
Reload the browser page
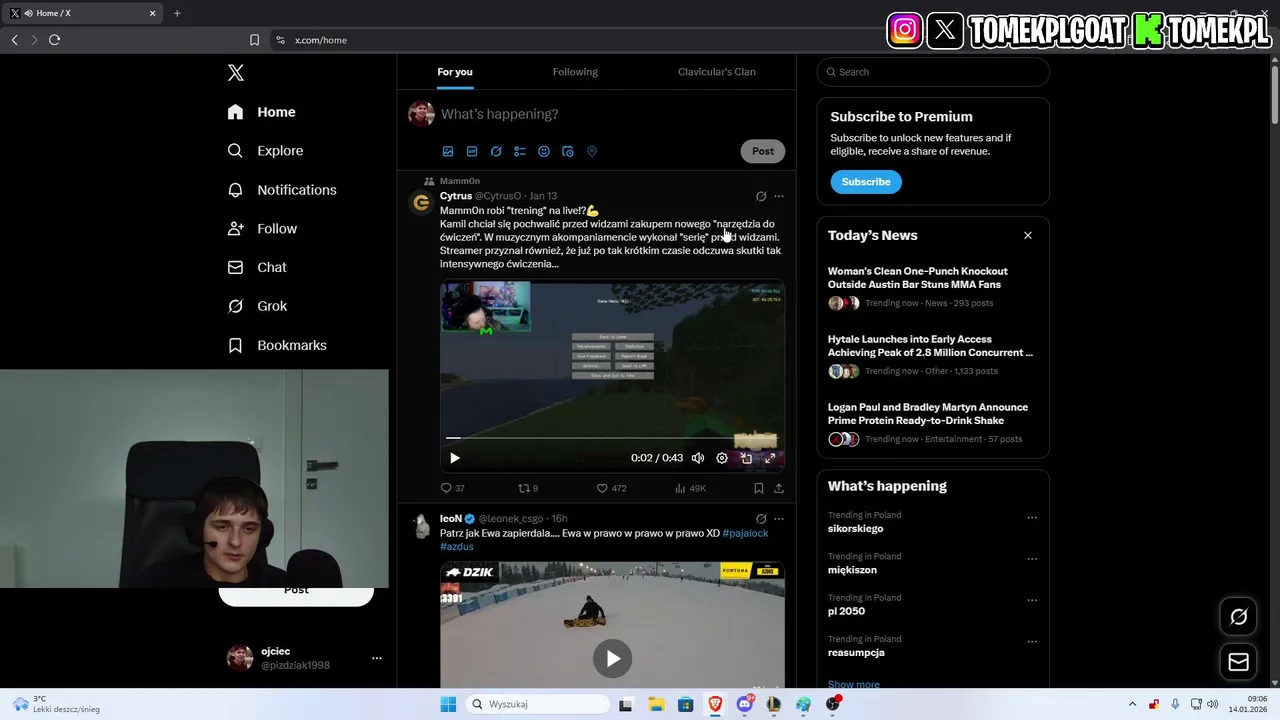tap(54, 40)
